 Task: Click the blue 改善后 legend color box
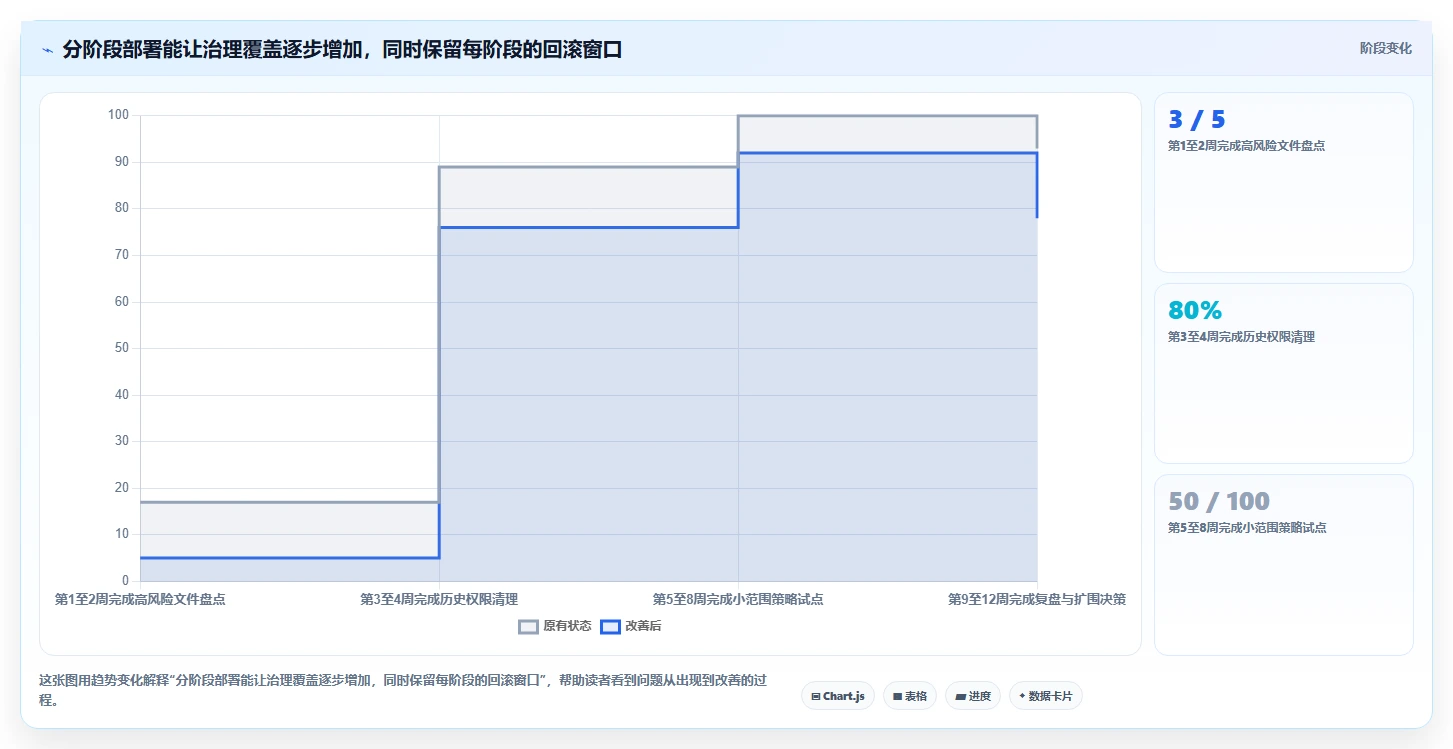610,627
